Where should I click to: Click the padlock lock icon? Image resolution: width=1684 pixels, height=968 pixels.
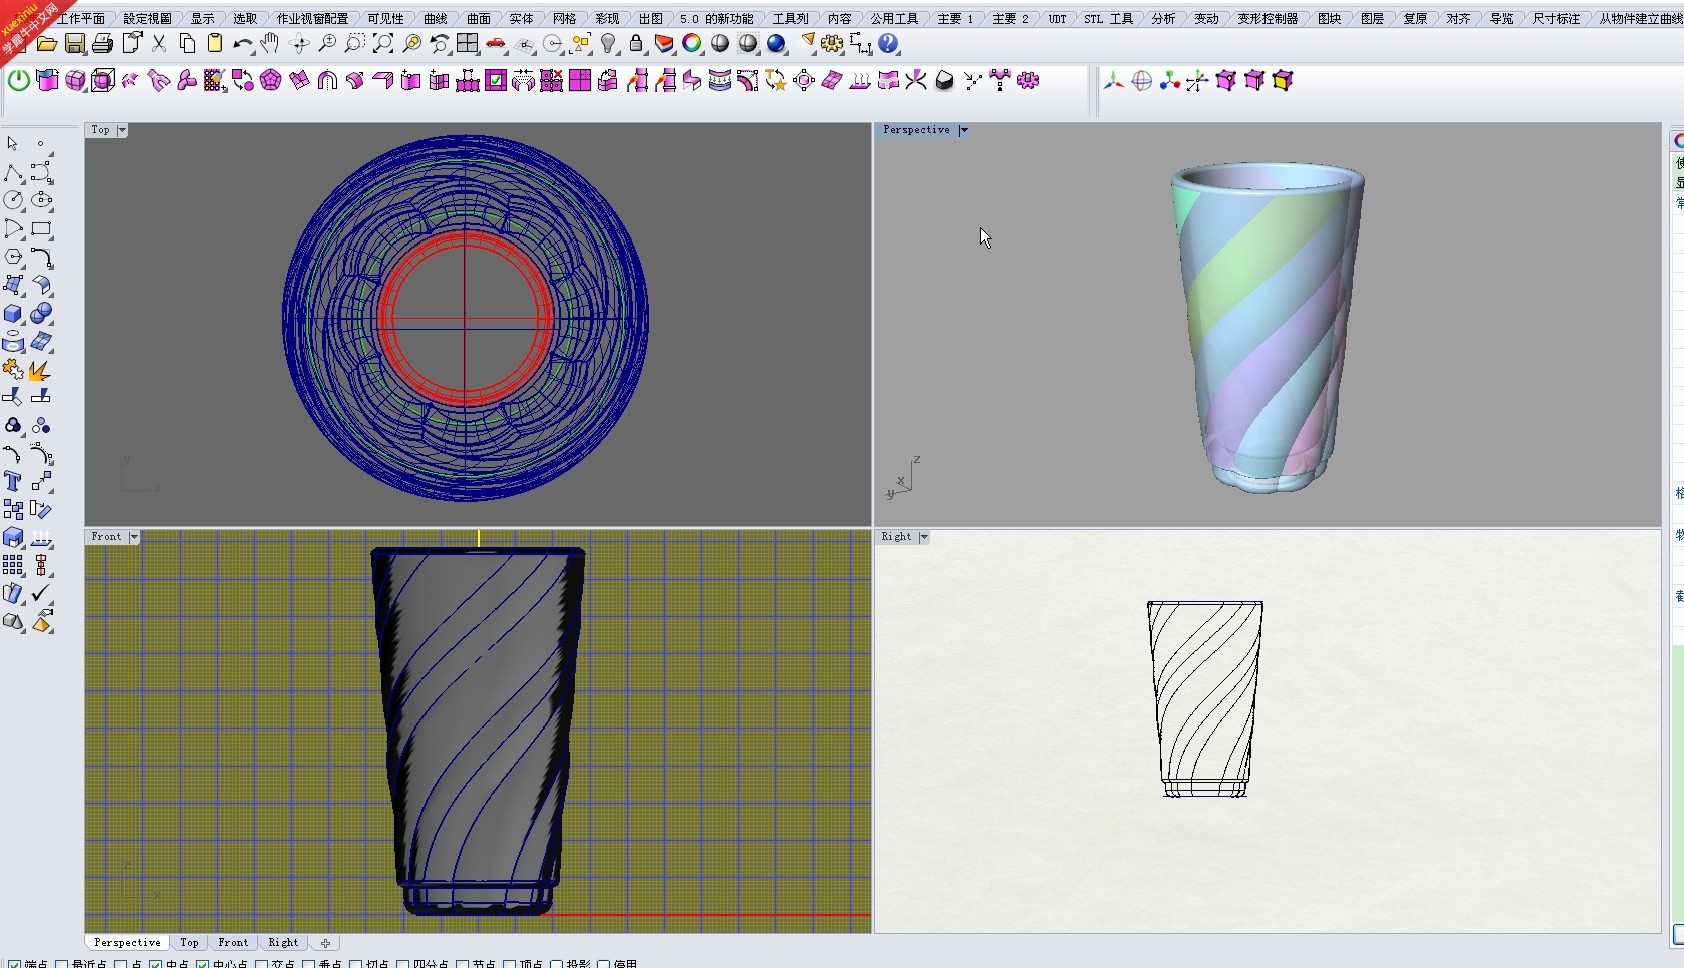[636, 44]
